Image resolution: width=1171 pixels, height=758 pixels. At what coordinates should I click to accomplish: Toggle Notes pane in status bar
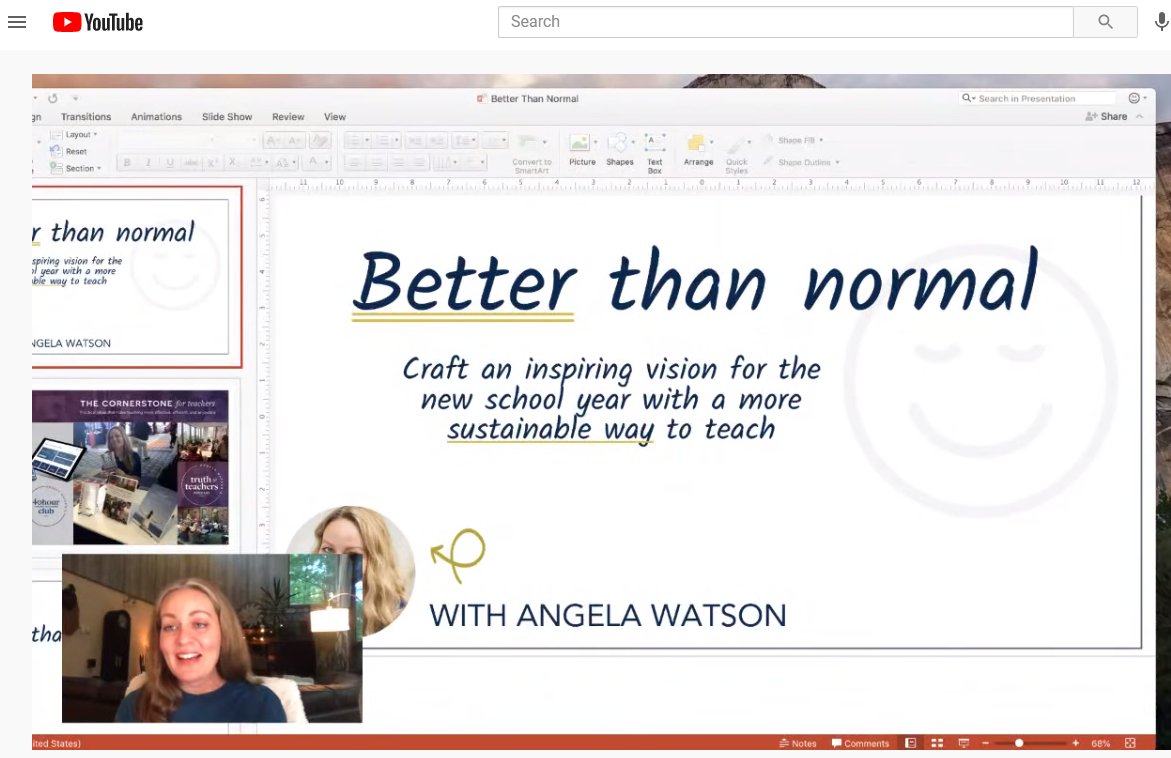798,743
